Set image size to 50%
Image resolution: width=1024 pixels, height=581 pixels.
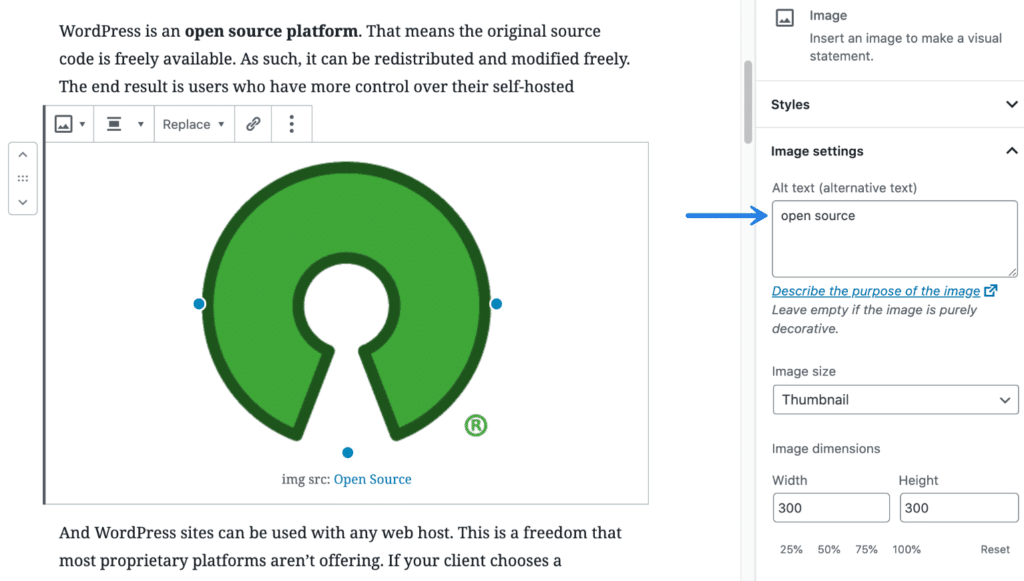point(829,550)
